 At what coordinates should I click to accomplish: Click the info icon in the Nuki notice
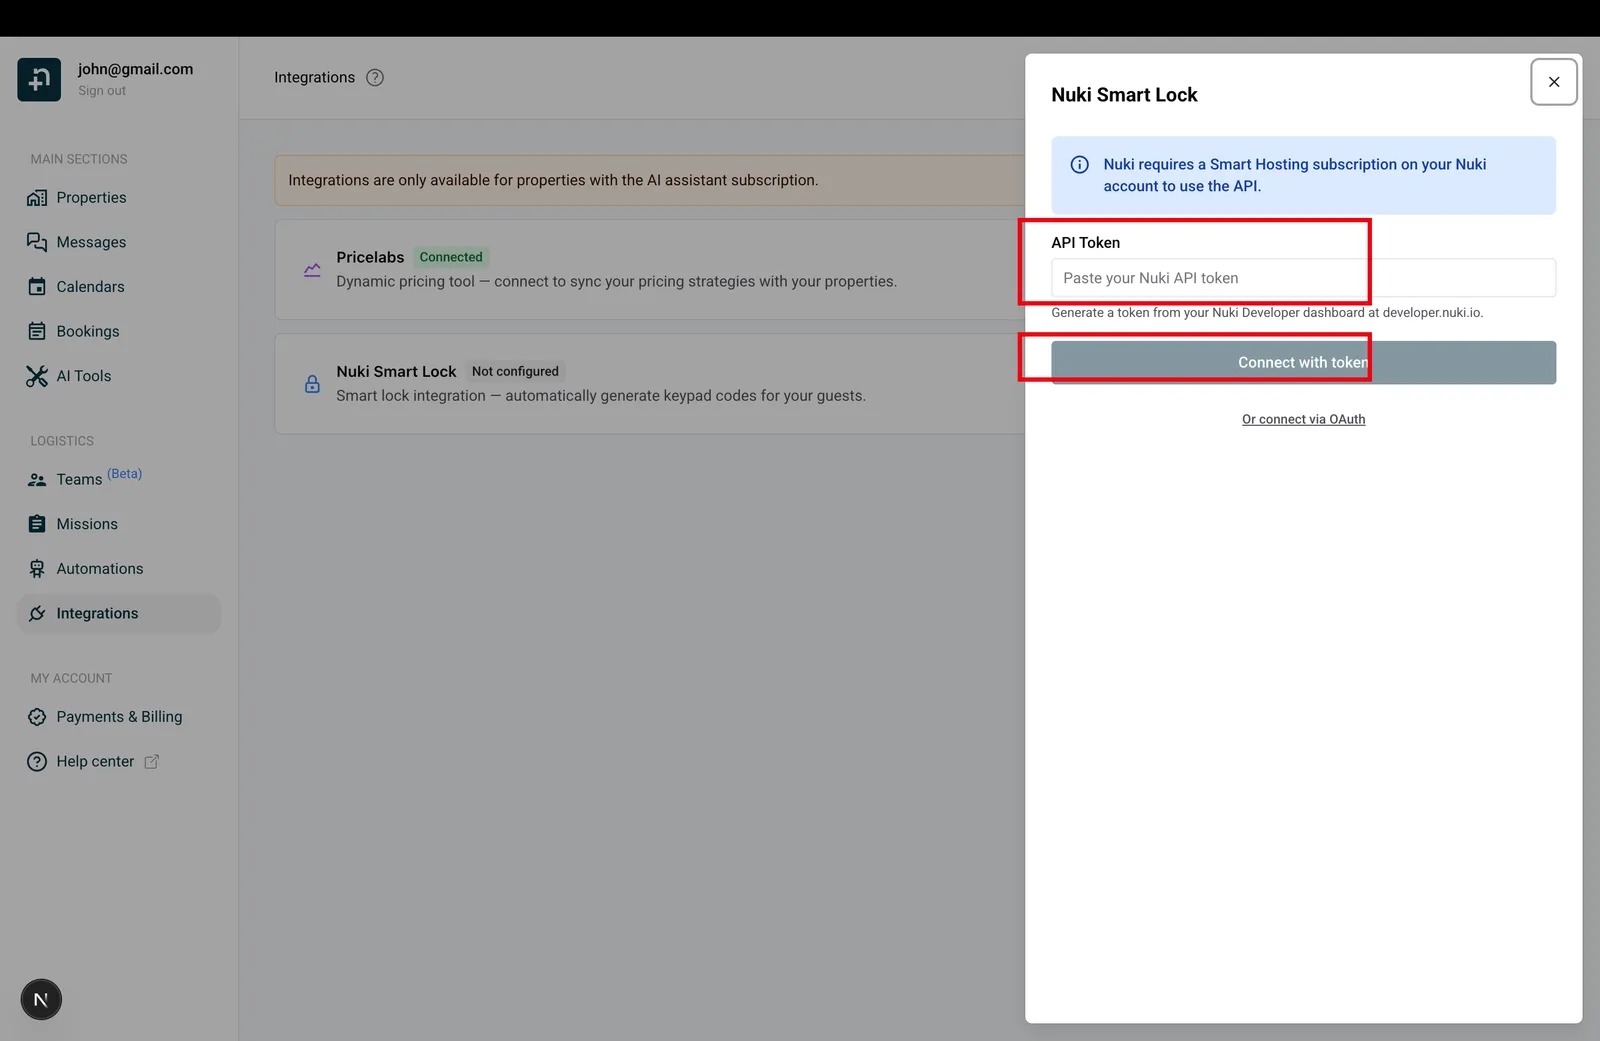coord(1080,165)
